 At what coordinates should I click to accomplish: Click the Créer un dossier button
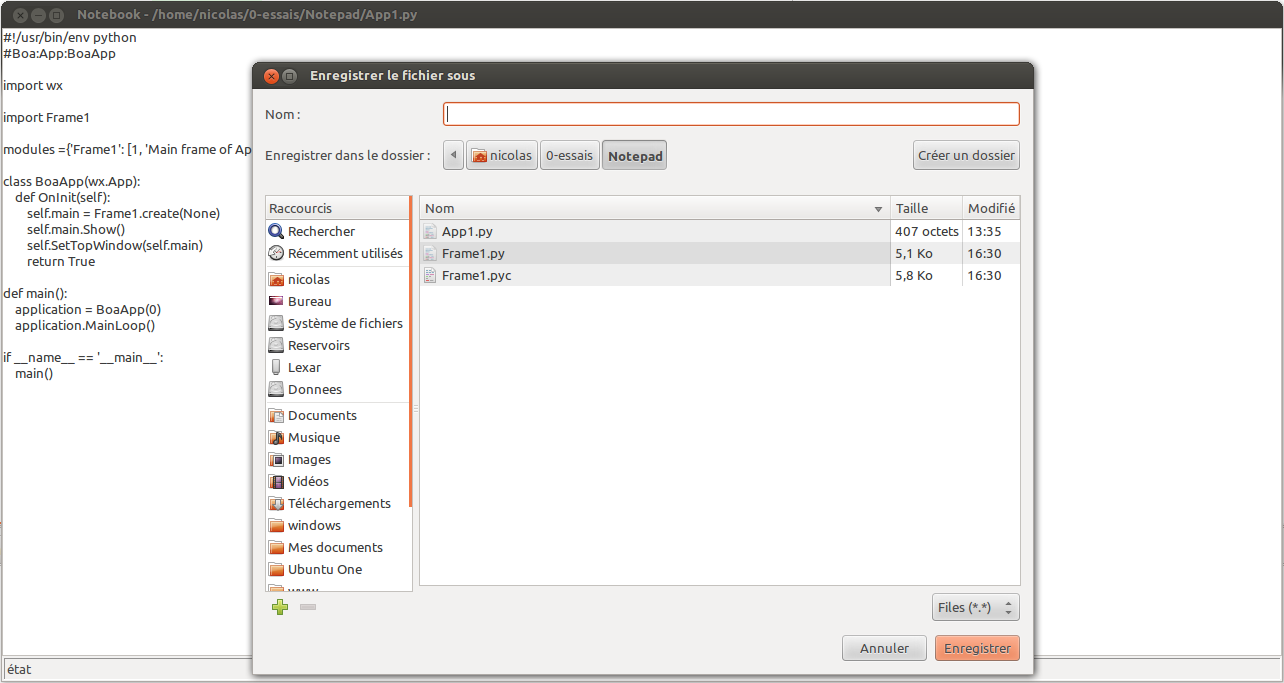coord(966,155)
